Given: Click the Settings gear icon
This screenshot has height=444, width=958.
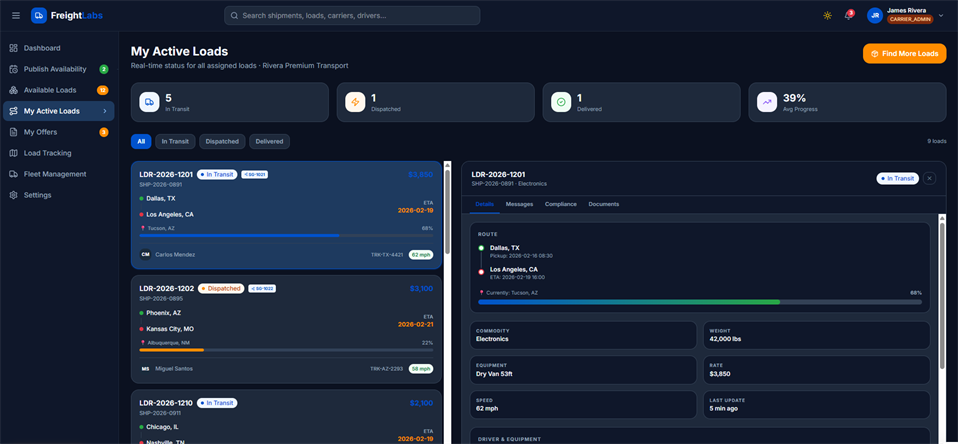Looking at the screenshot, I should pos(13,195).
